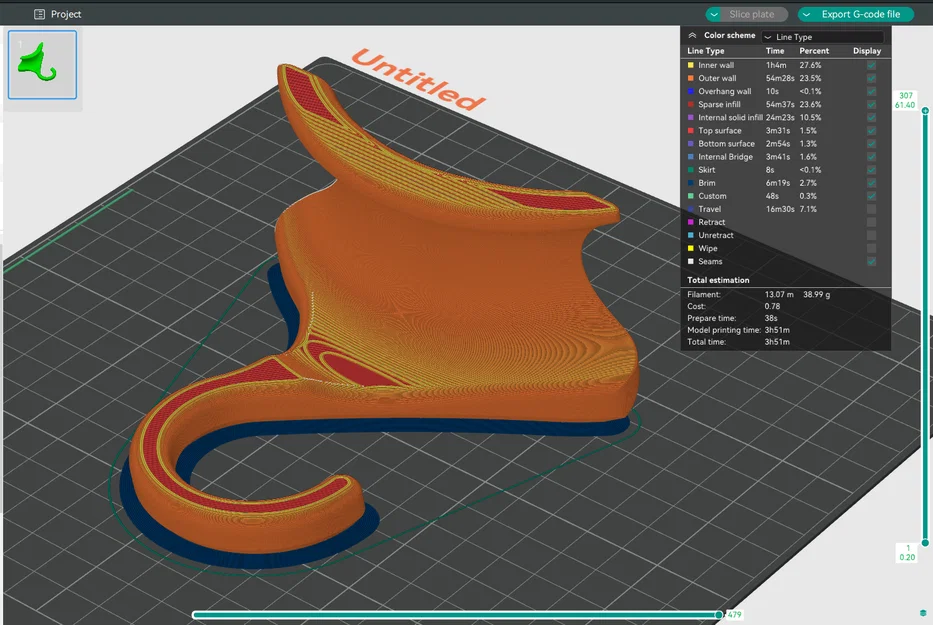Collapse the Color scheme legend panel
933x625 pixels.
tap(692, 35)
